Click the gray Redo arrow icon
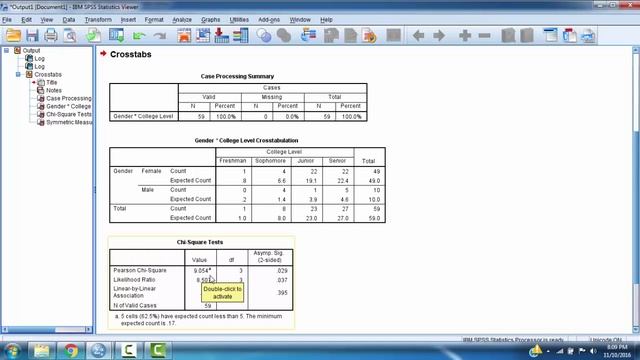The width and height of the screenshot is (640, 360). [160, 36]
